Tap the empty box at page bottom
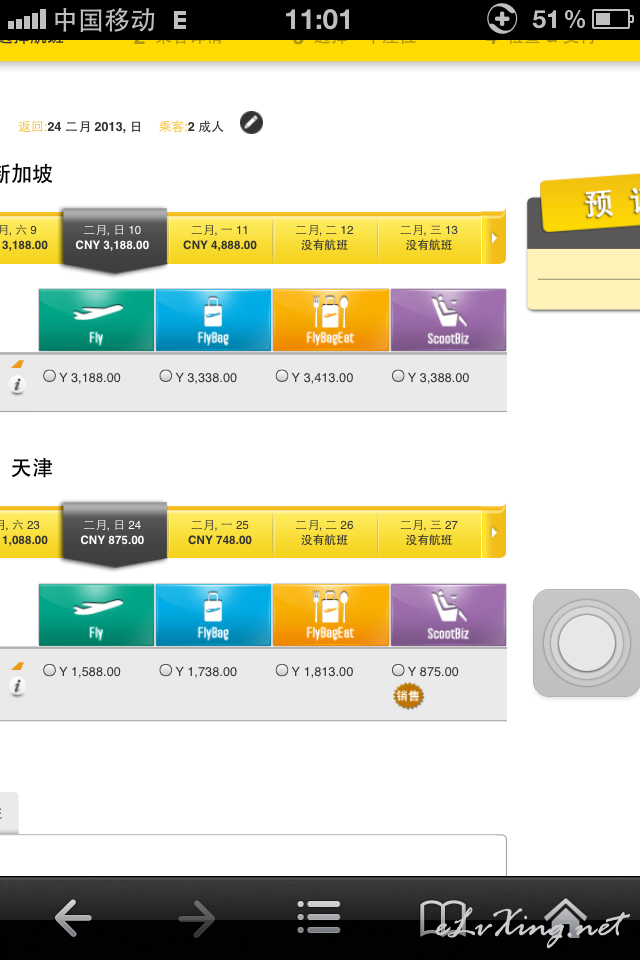The width and height of the screenshot is (640, 960). coord(253,855)
